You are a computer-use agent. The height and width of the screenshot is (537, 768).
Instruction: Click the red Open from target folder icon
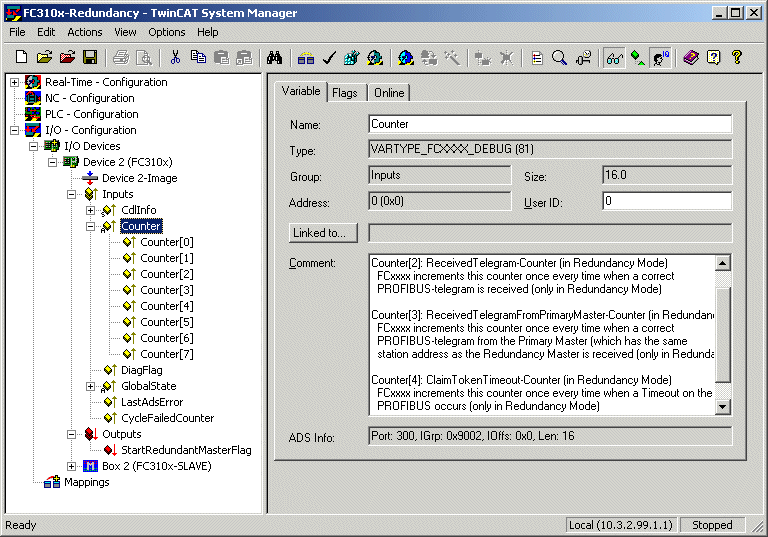click(x=67, y=57)
